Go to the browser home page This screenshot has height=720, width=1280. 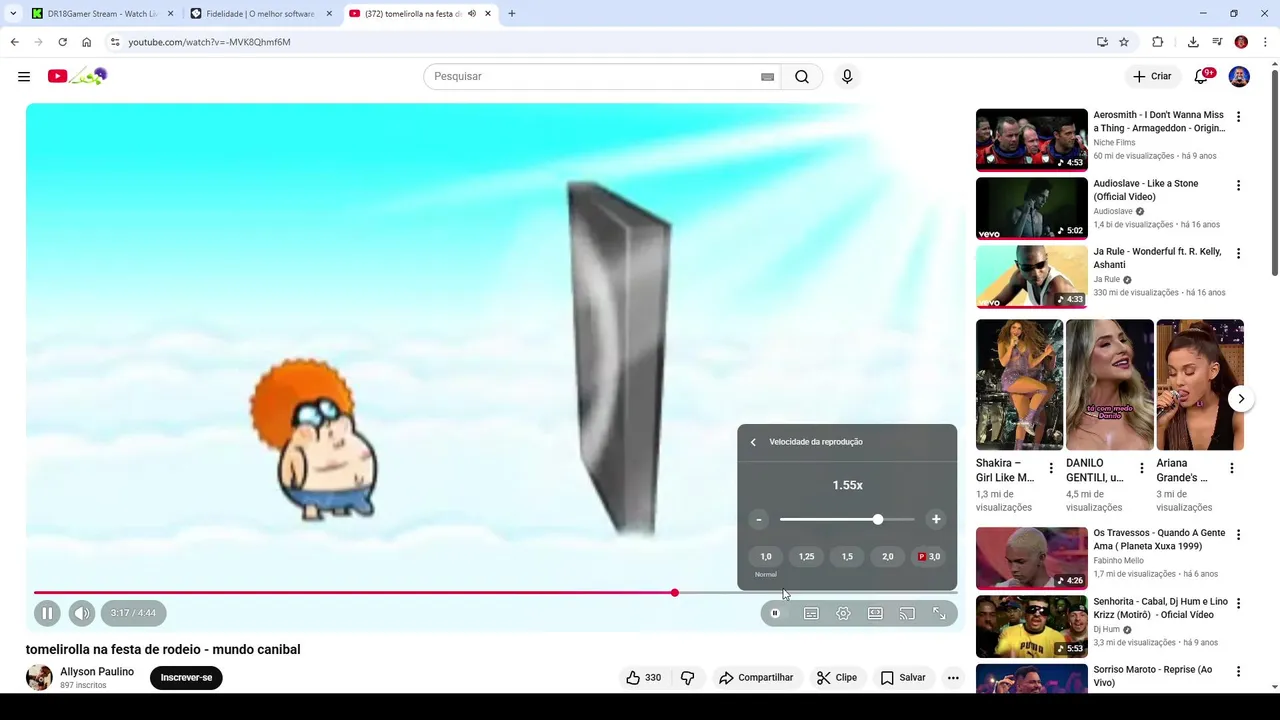tap(87, 42)
